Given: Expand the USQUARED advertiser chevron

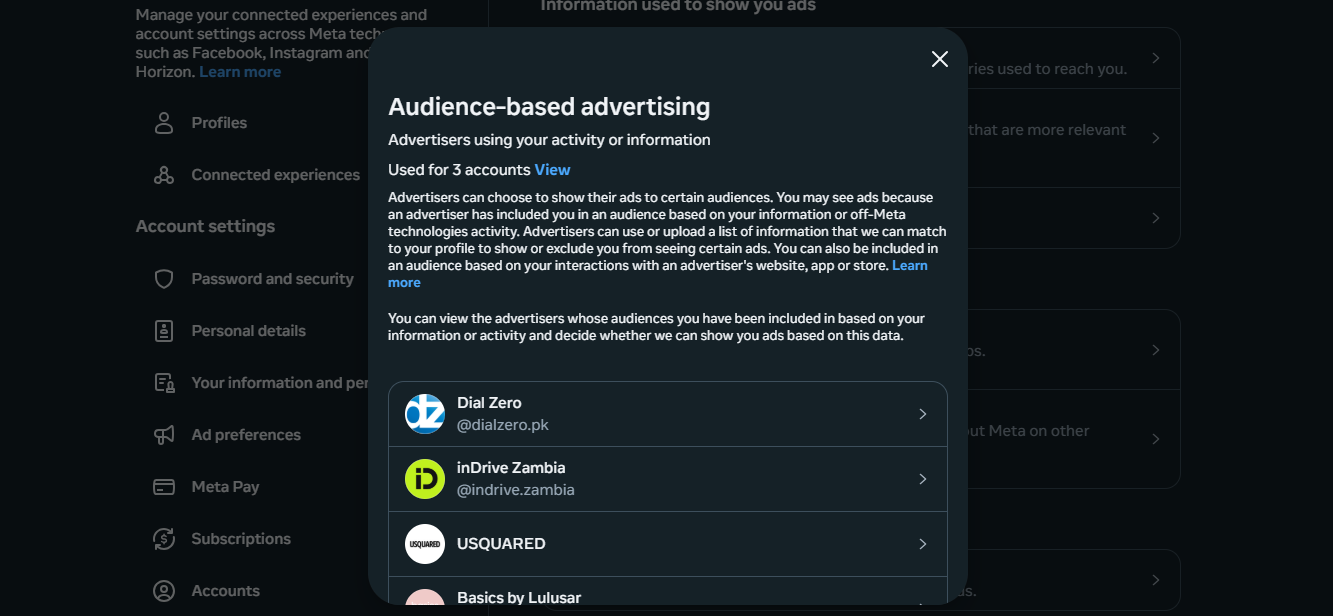Looking at the screenshot, I should [x=922, y=544].
